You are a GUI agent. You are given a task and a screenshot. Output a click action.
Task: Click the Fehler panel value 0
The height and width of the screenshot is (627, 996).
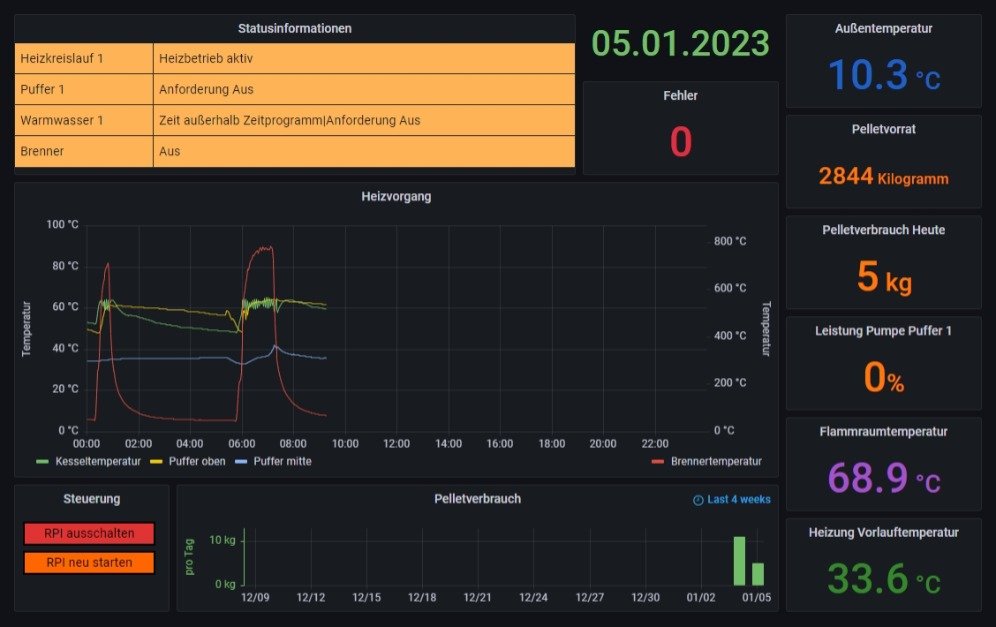(x=680, y=142)
